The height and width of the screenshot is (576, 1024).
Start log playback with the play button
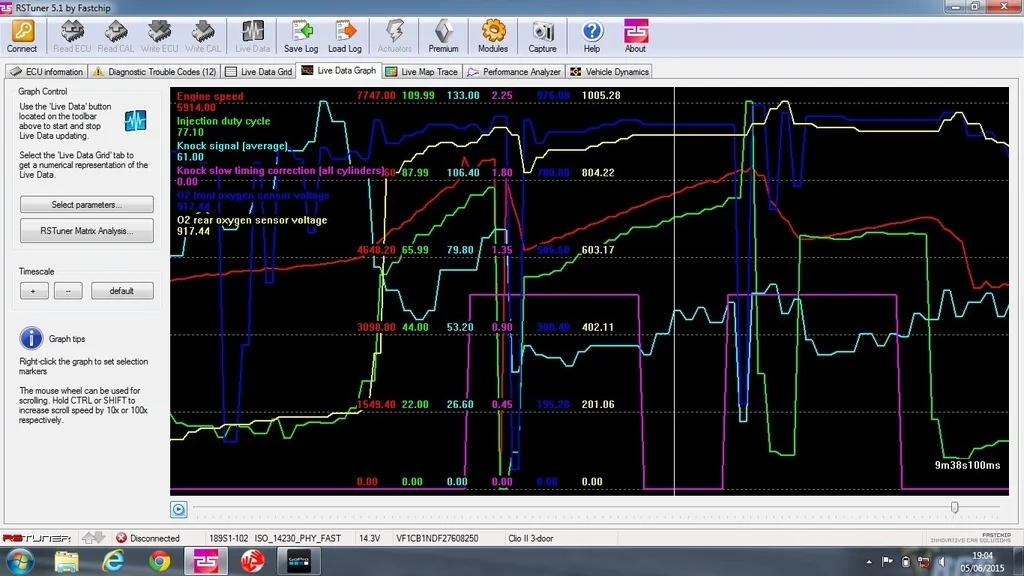pyautogui.click(x=178, y=509)
